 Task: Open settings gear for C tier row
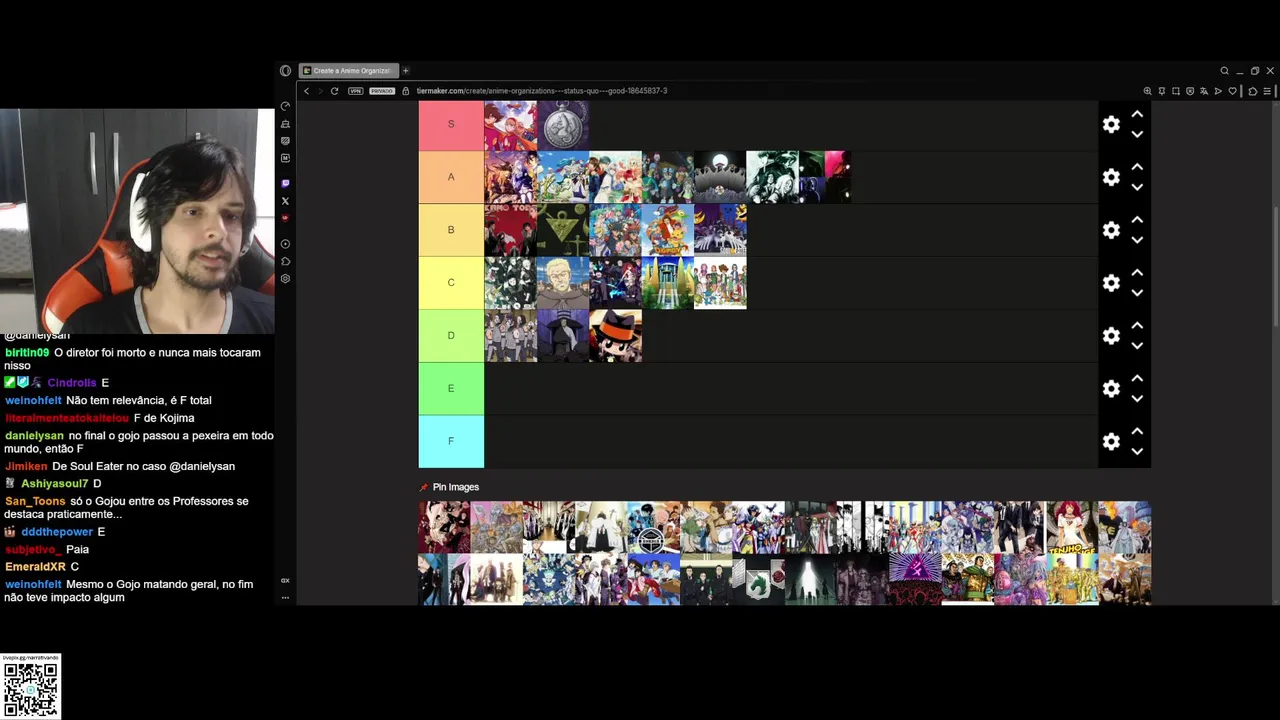point(1111,283)
